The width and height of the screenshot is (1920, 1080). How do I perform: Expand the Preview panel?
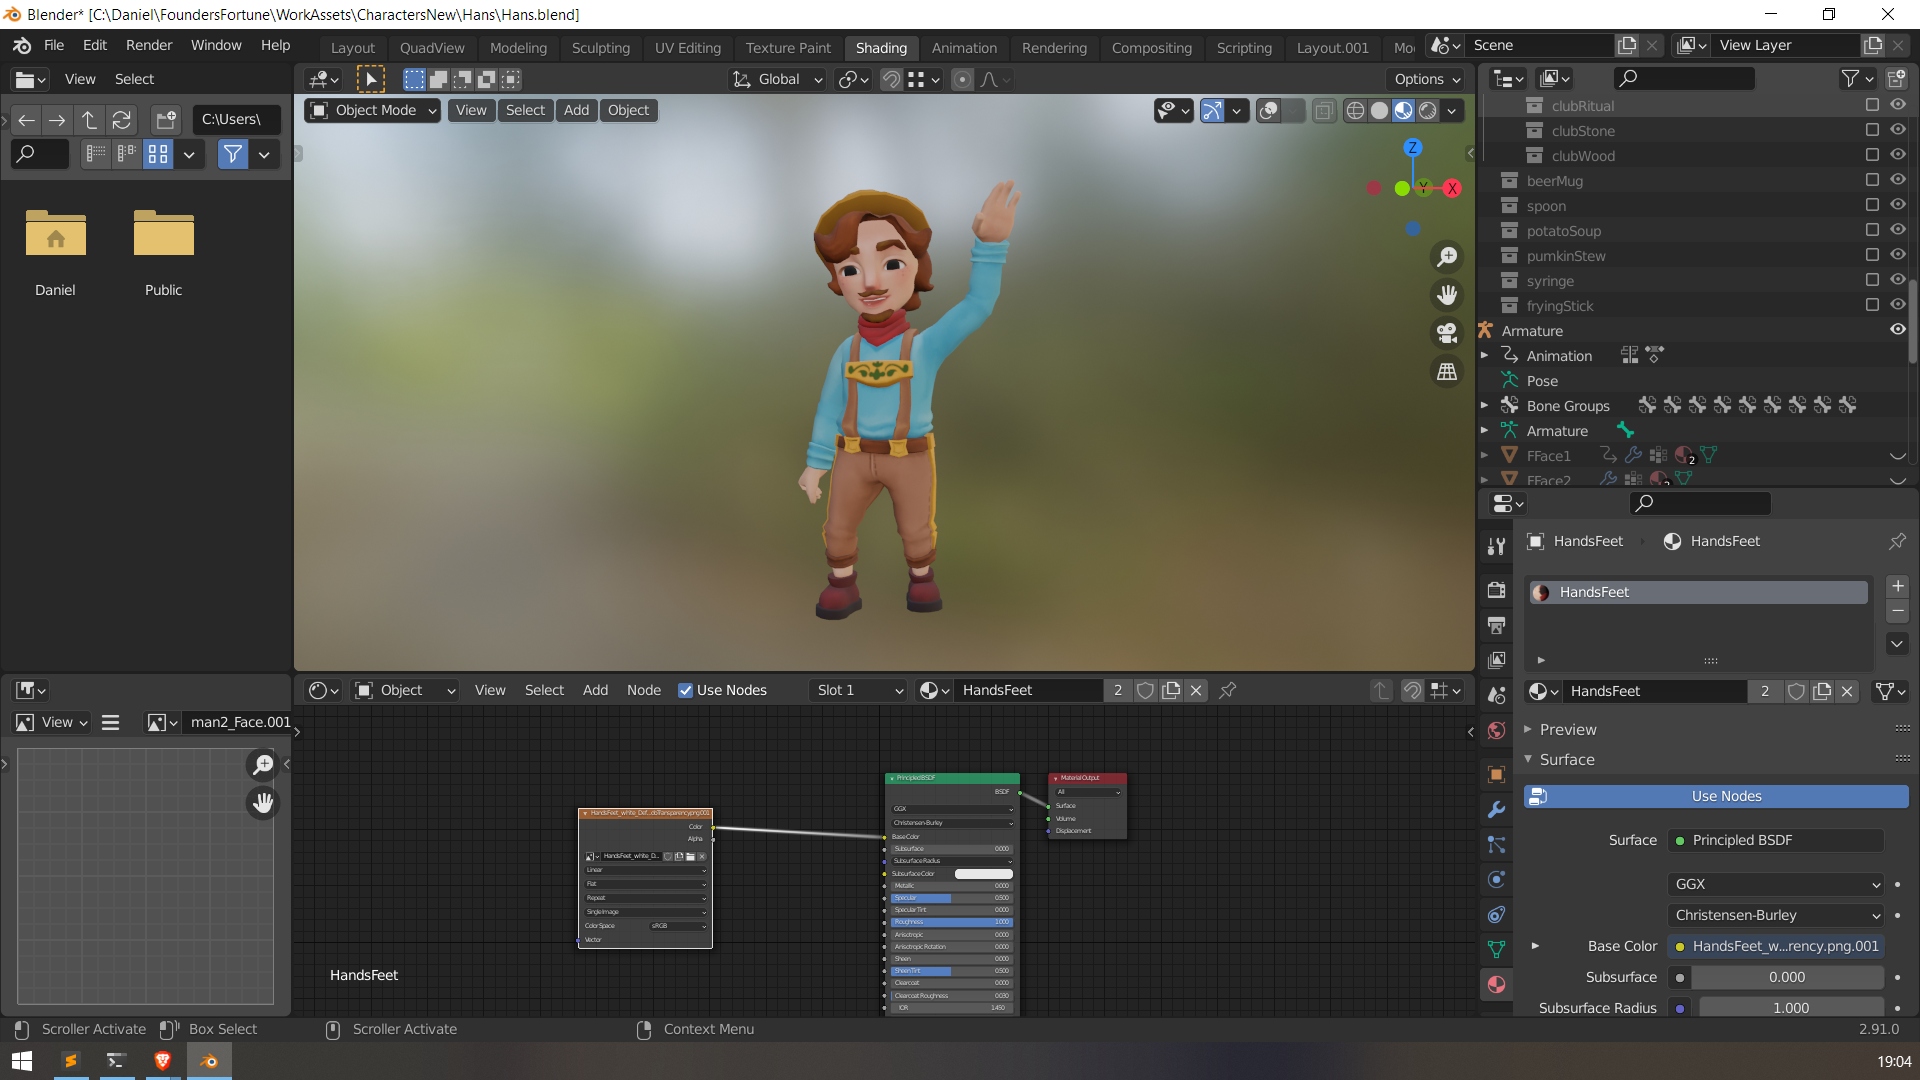coord(1567,730)
